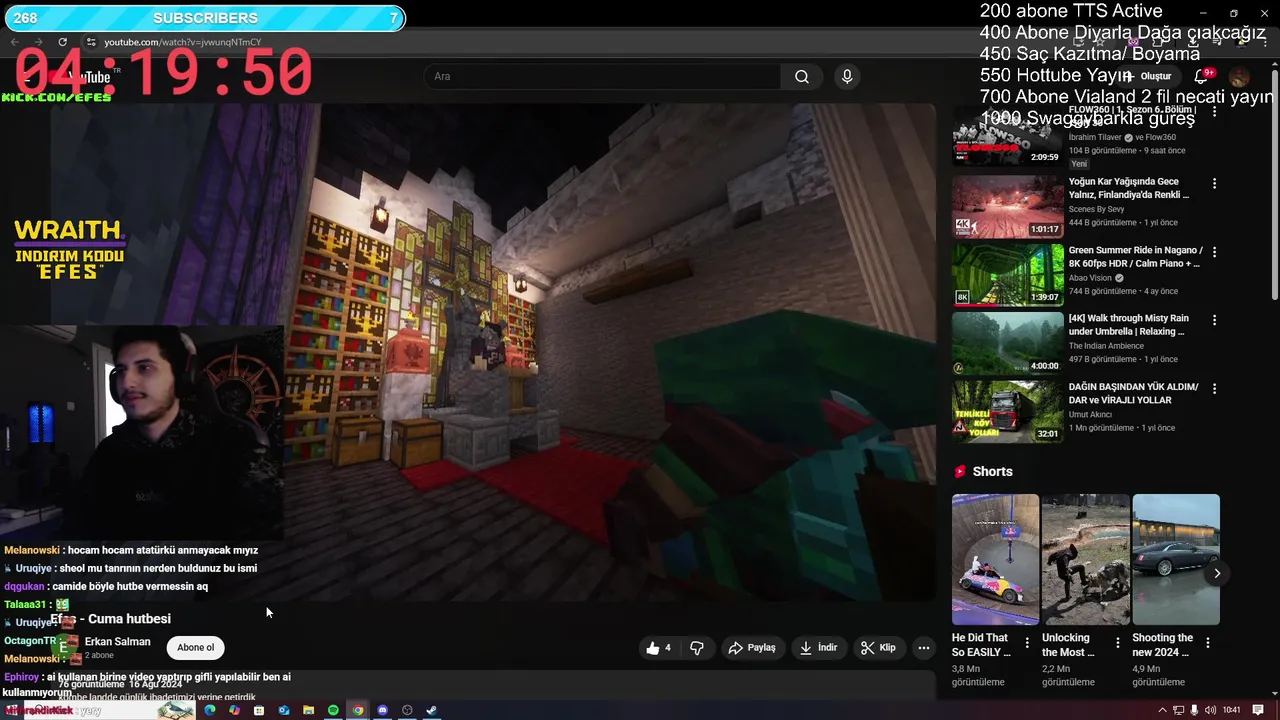
Task: Open 'He Did That So EASILY' short thumbnail
Action: point(995,559)
